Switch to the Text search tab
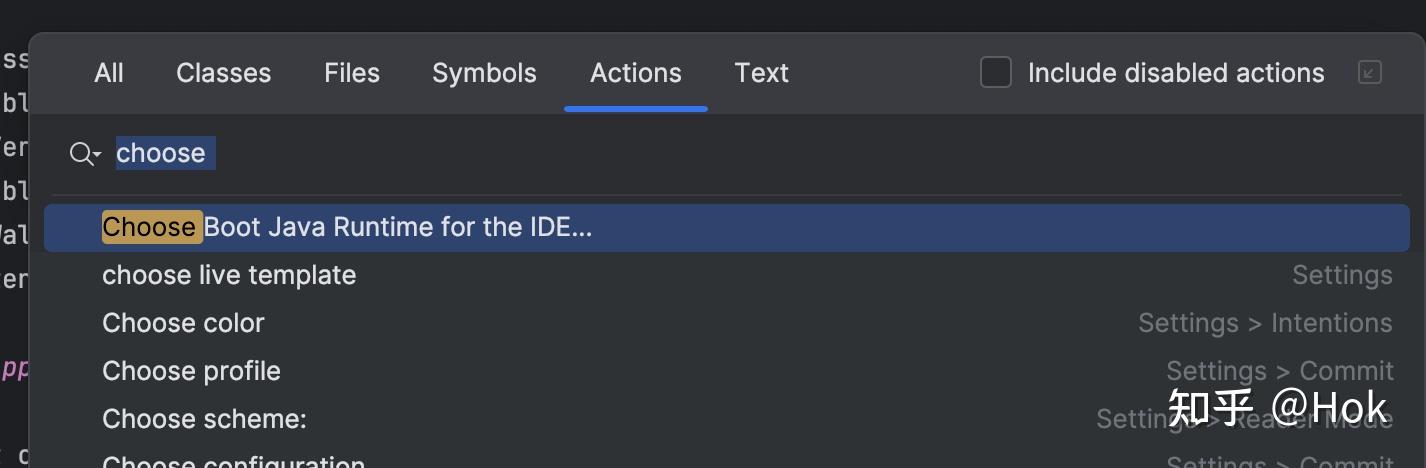The image size is (1426, 468). click(761, 73)
